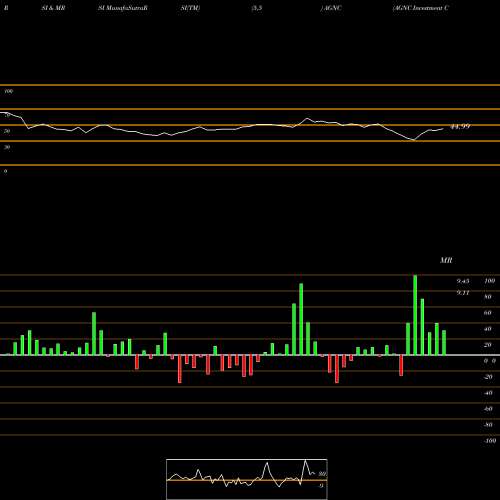The image size is (500, 500).
Task: Click the 'MR' panel label
Action: click(446, 260)
